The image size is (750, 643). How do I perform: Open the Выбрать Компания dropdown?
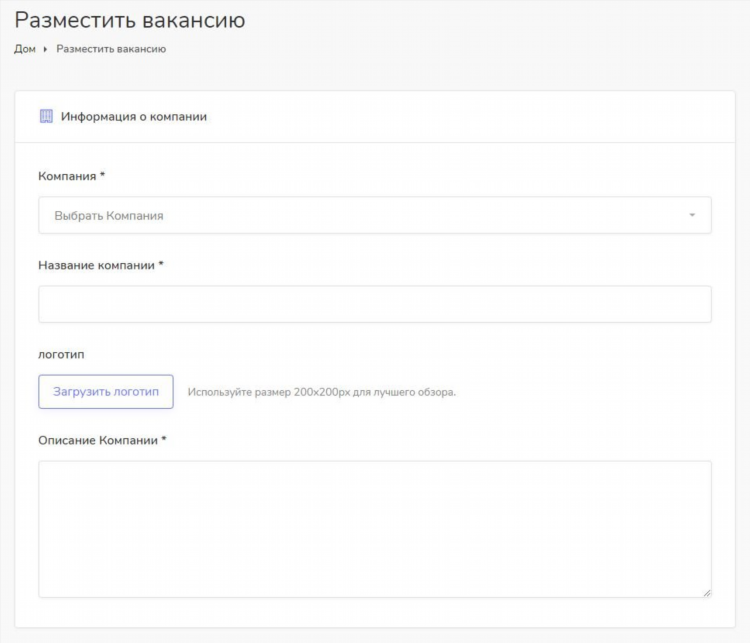[375, 215]
